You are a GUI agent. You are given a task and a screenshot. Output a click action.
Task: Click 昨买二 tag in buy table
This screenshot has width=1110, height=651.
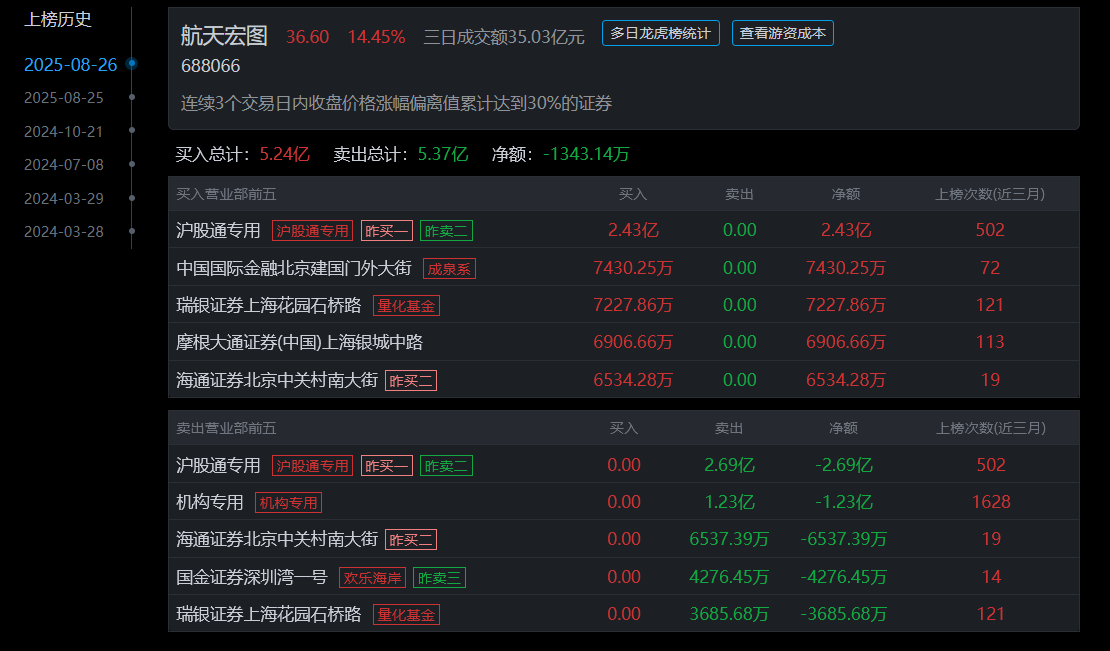coord(411,381)
